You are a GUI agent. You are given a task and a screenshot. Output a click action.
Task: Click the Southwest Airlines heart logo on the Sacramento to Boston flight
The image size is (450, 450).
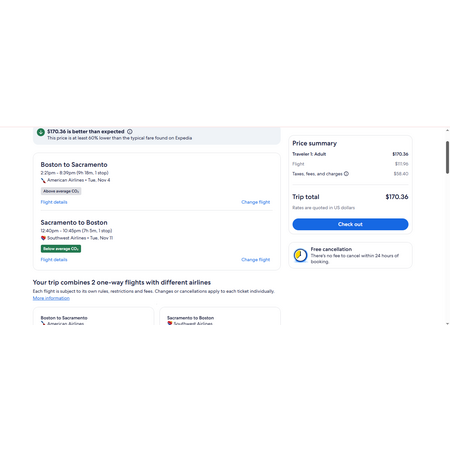pos(43,238)
